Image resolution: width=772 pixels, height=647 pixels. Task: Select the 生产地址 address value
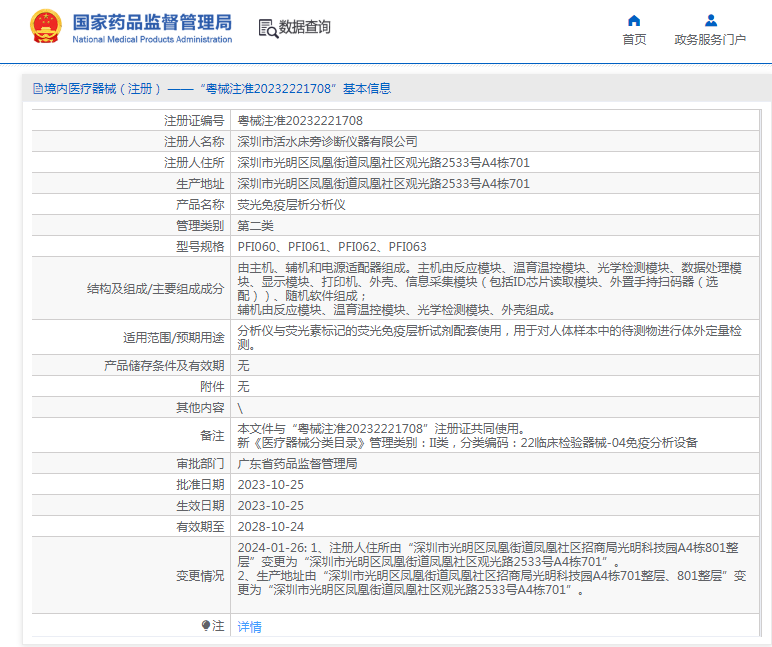click(x=384, y=184)
